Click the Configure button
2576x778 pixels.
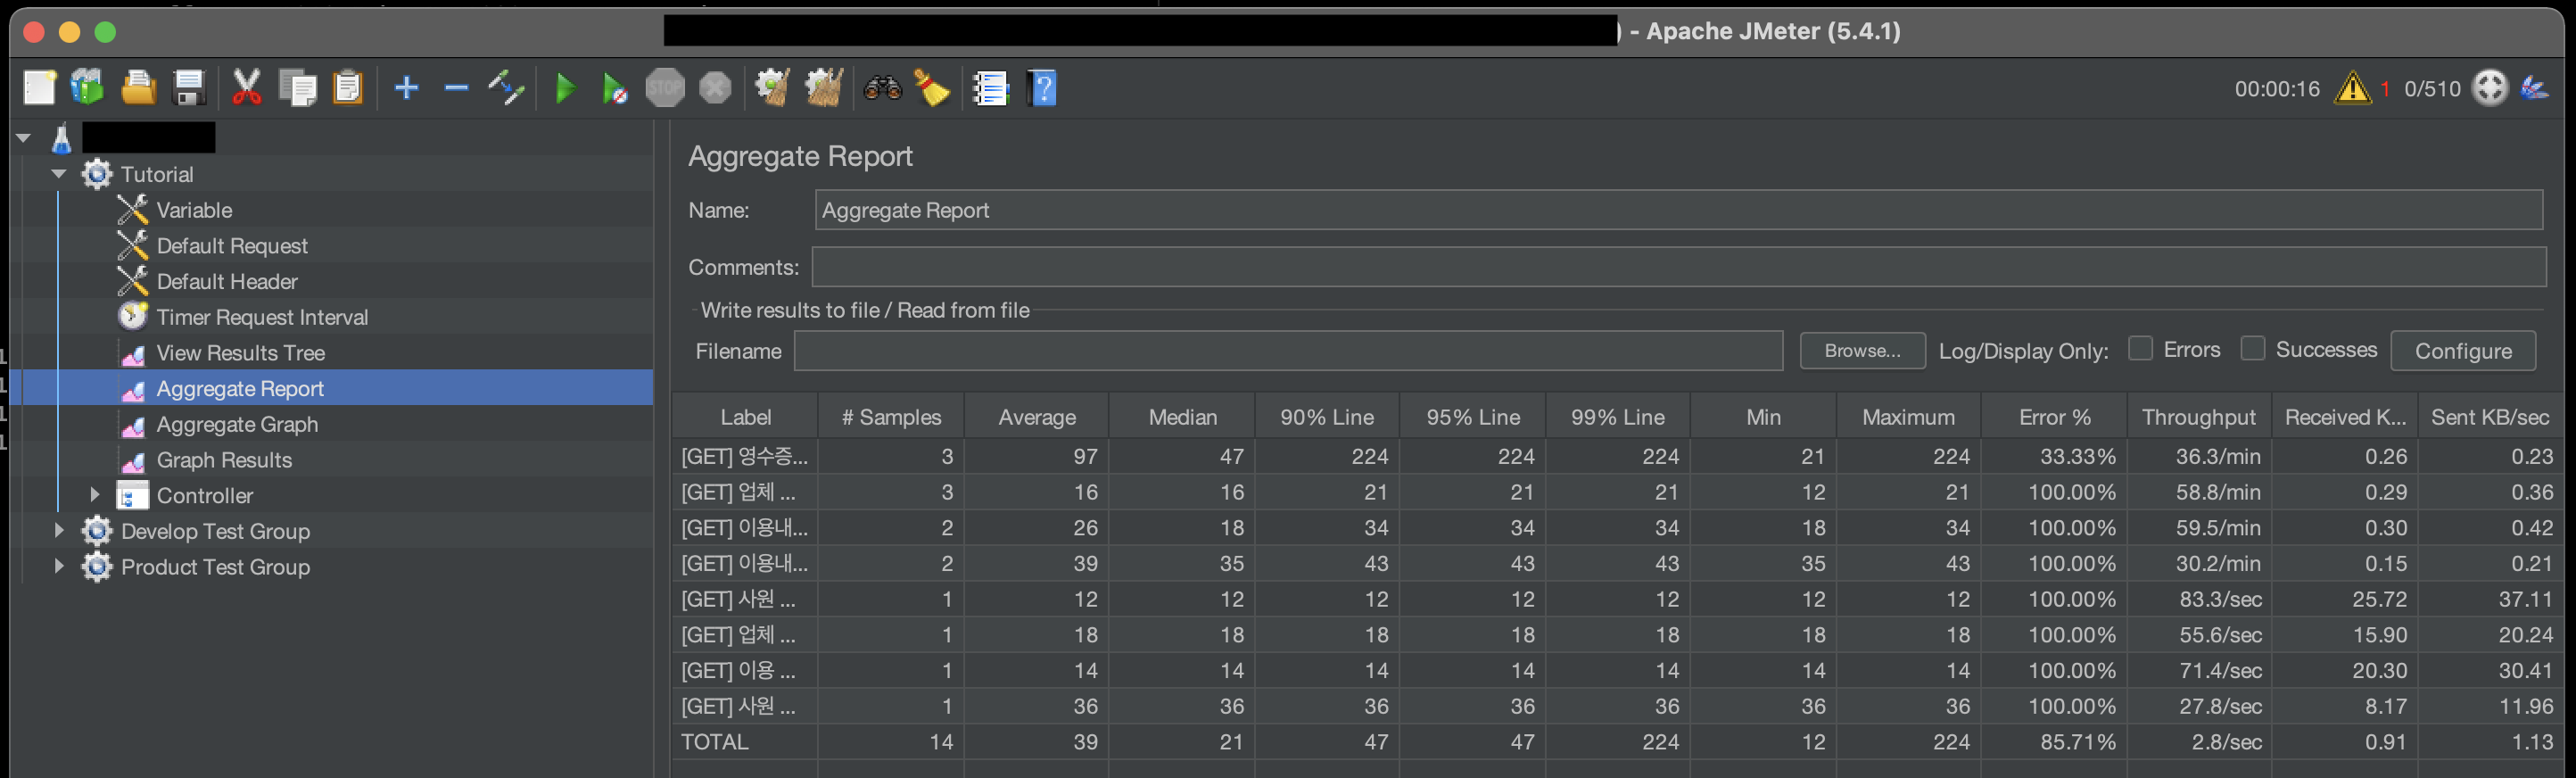tap(2463, 351)
